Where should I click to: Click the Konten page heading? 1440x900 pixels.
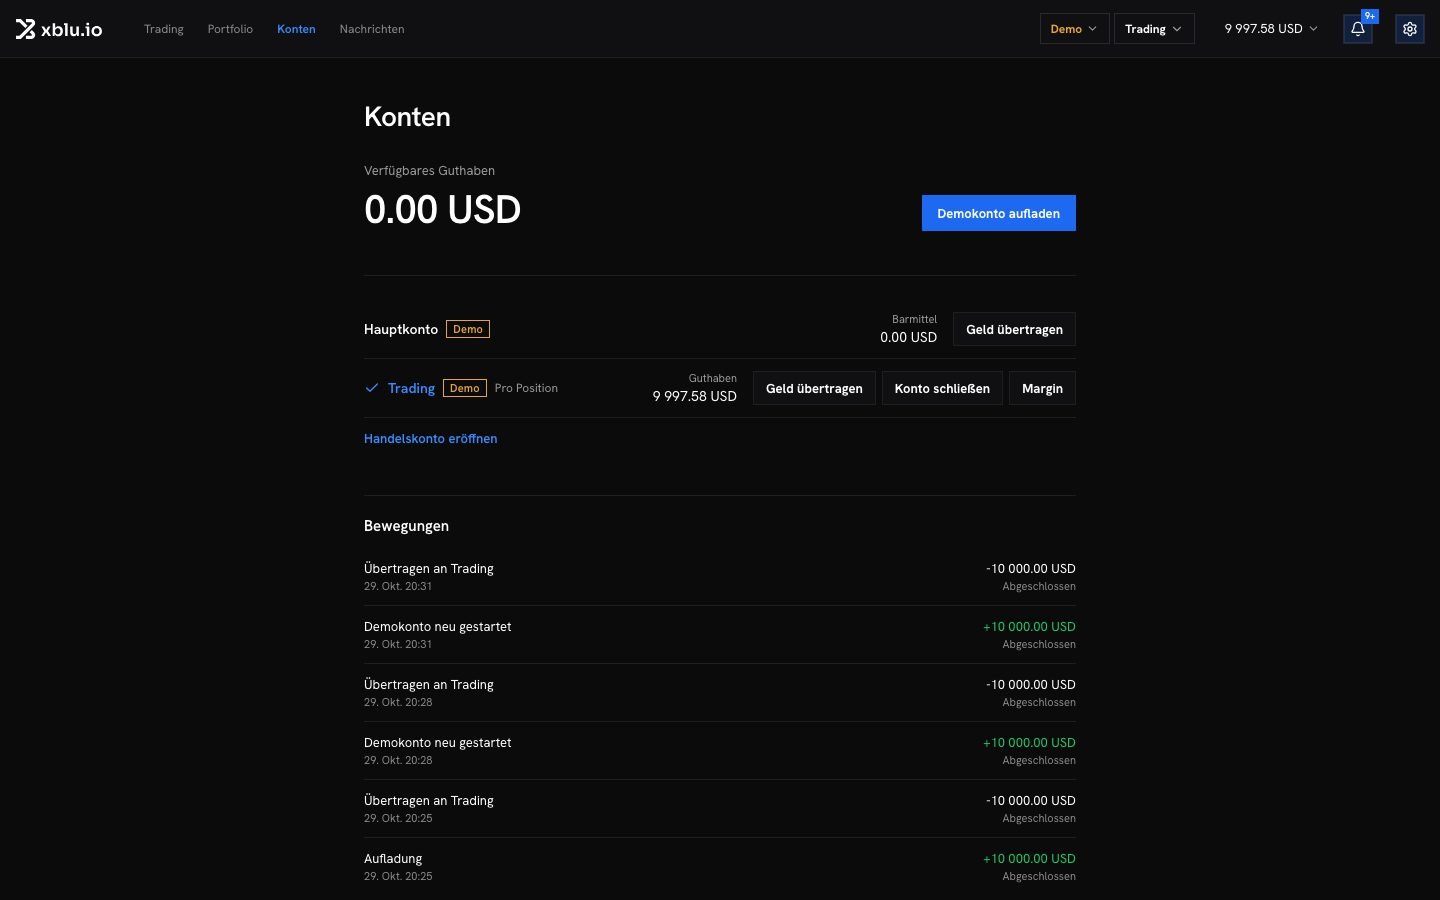tap(407, 117)
